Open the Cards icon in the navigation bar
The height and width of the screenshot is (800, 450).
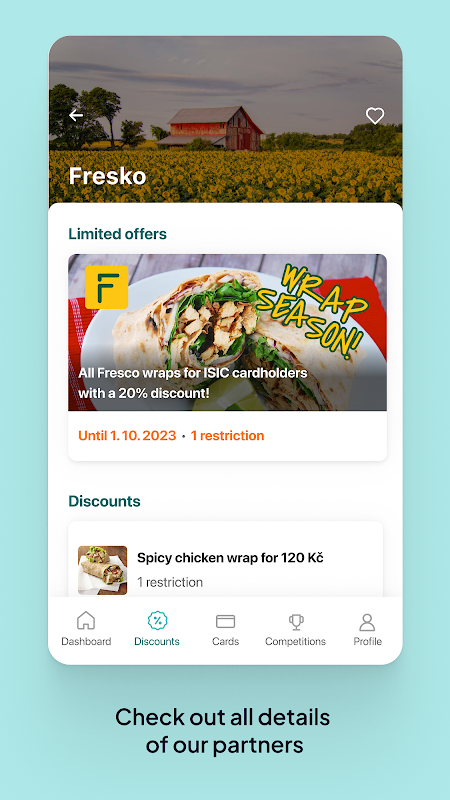pyautogui.click(x=226, y=621)
